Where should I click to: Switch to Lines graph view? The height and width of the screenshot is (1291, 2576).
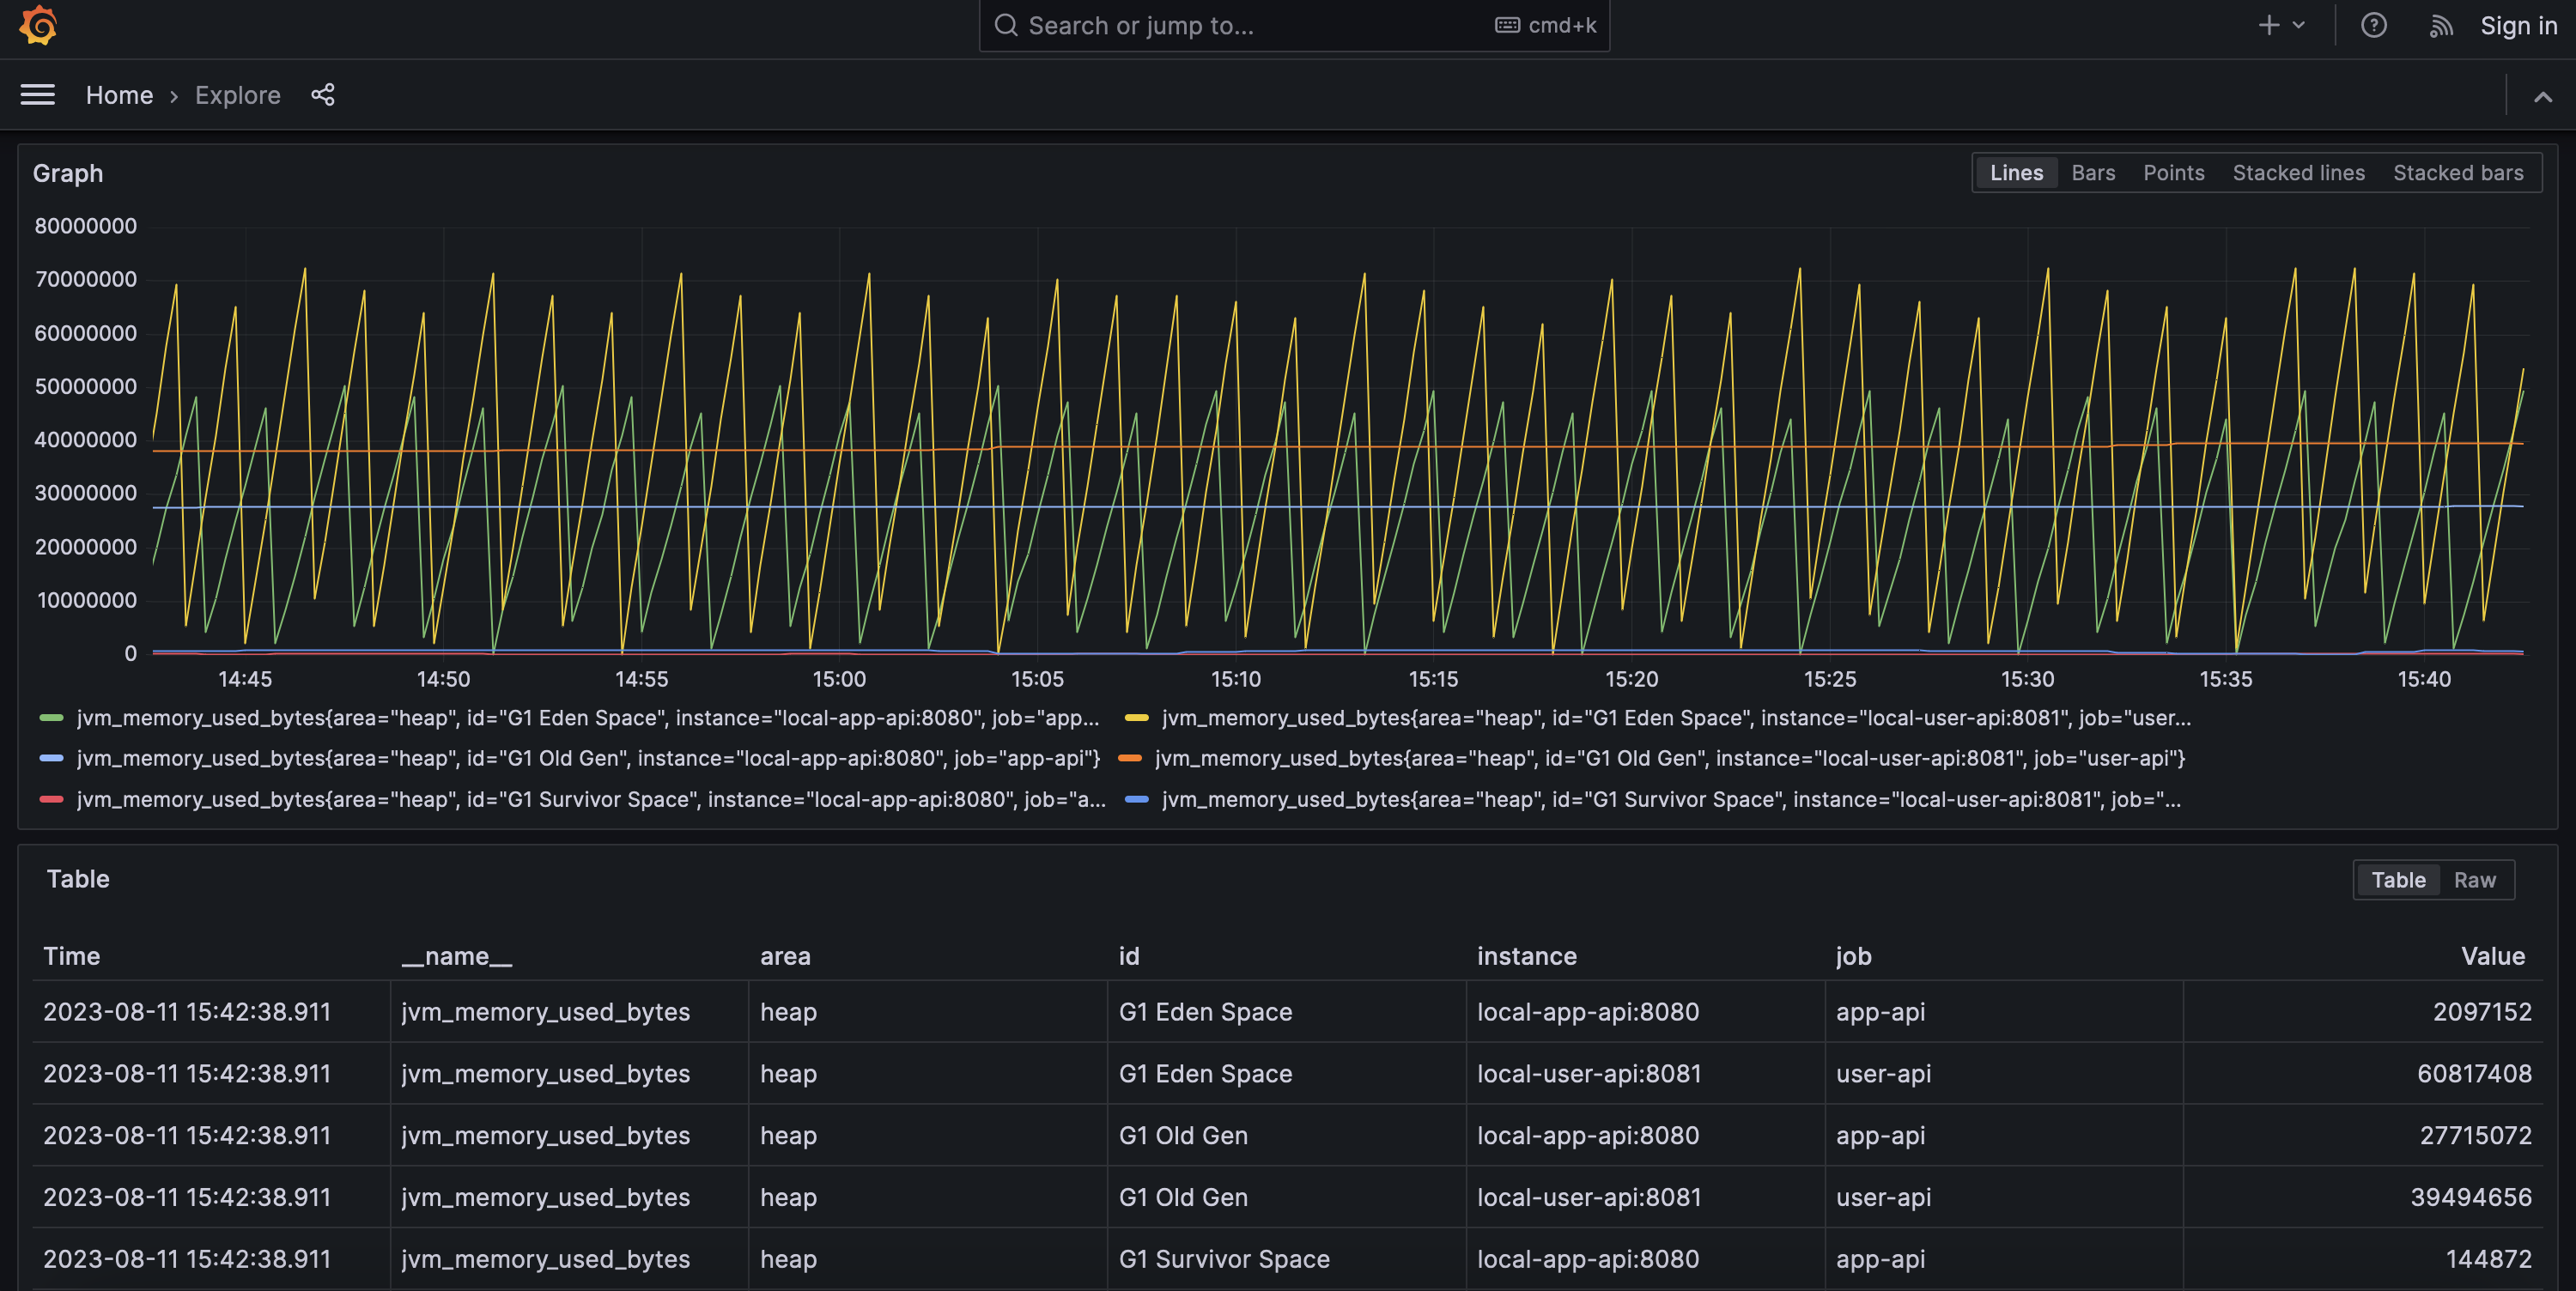point(2014,173)
